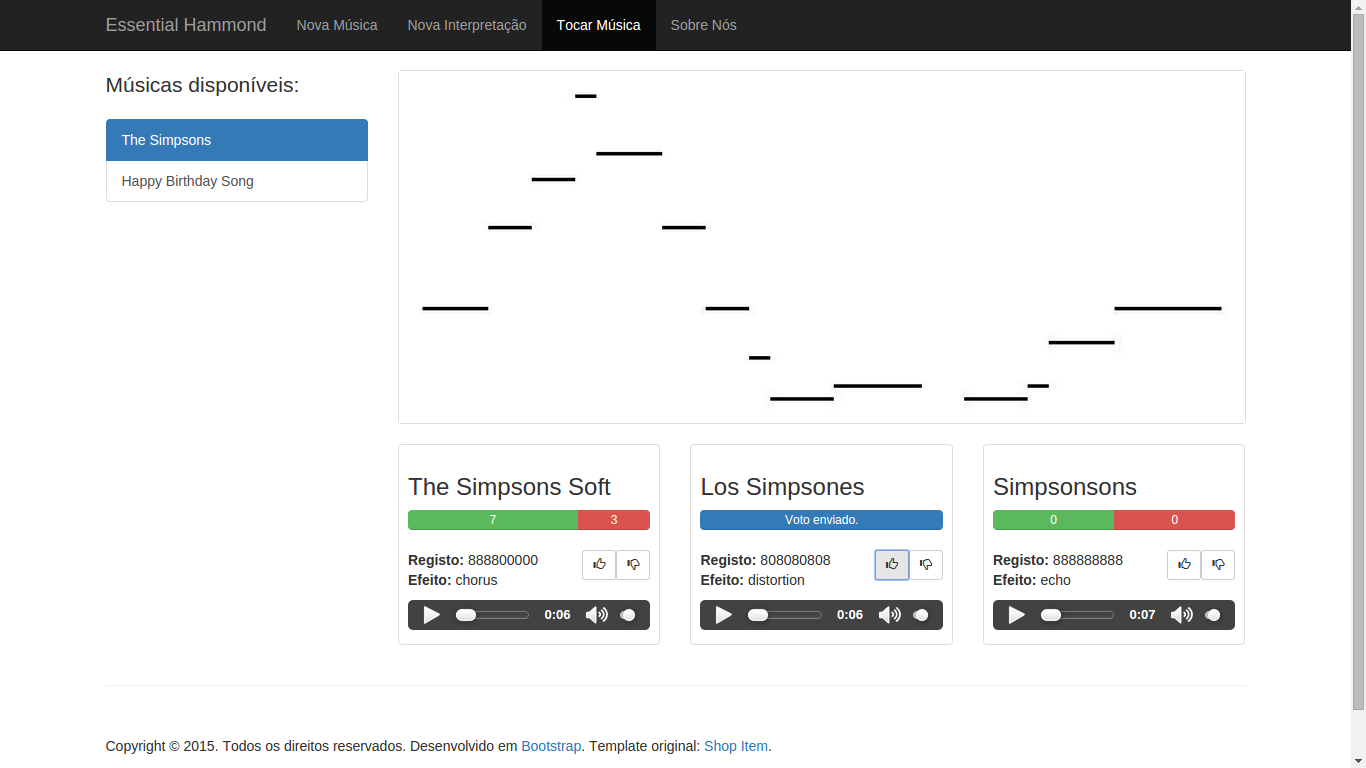
Task: Open Nova Interpretação page
Action: [x=467, y=25]
